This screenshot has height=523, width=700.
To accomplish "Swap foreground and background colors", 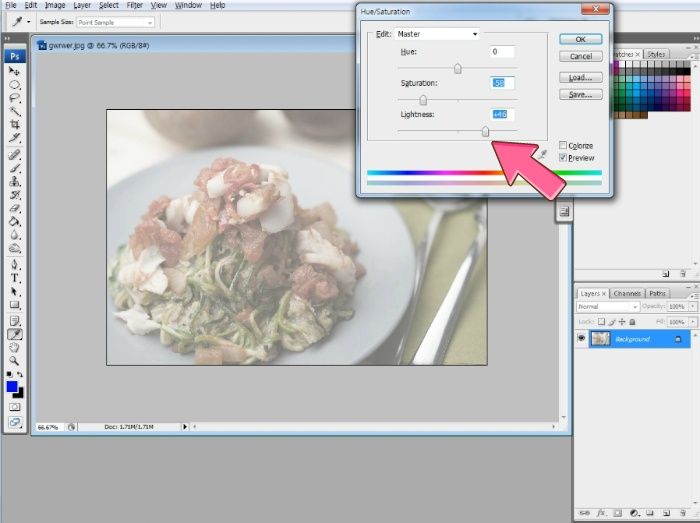I will pyautogui.click(x=20, y=374).
